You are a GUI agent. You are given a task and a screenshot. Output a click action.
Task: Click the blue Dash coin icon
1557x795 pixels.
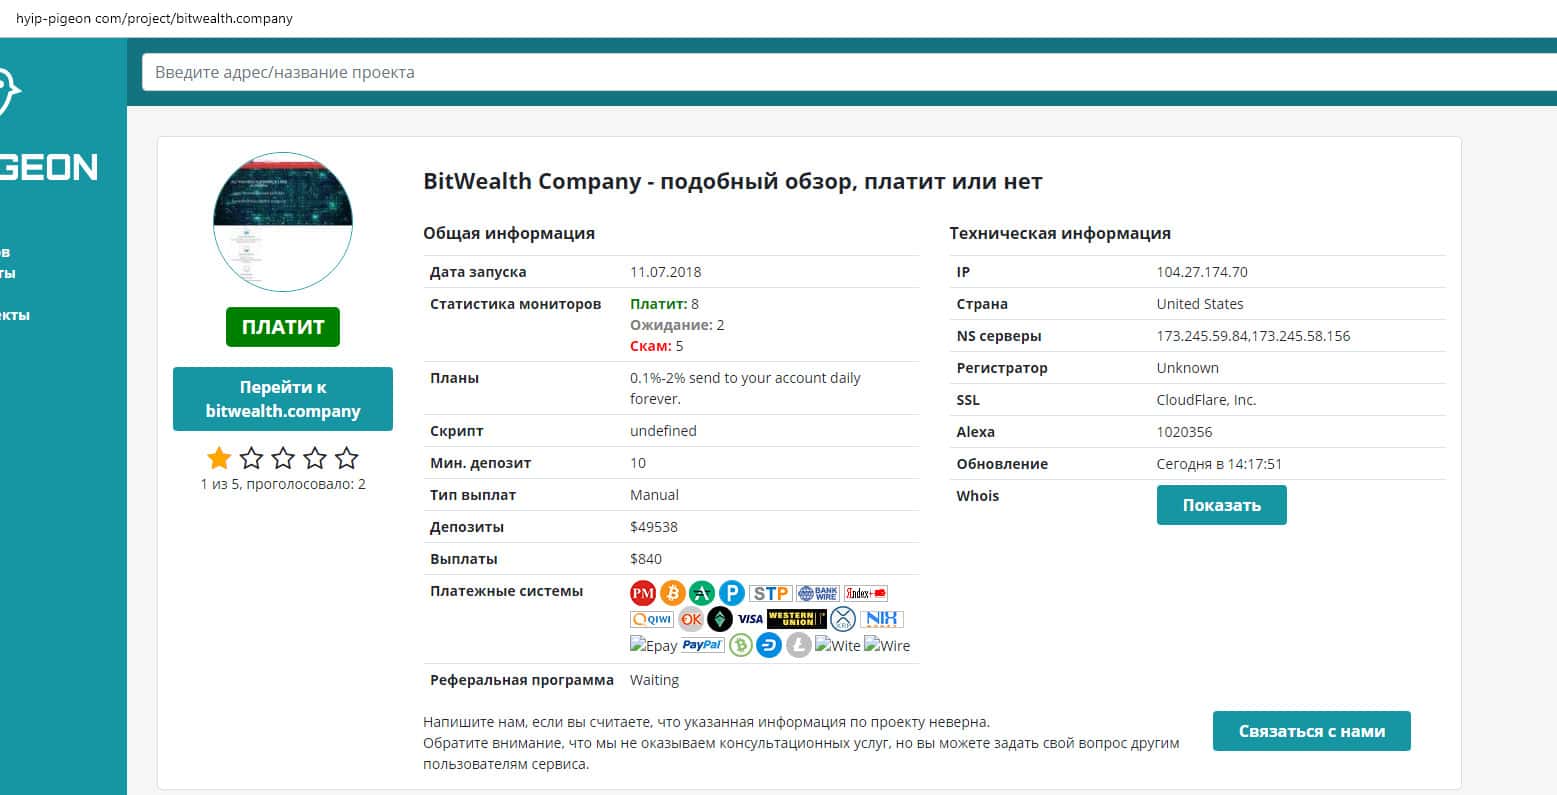(x=769, y=645)
